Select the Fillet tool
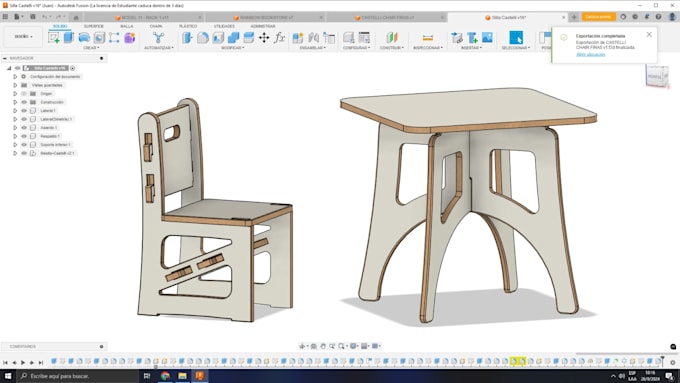680x383 pixels. pyautogui.click(x=203, y=38)
